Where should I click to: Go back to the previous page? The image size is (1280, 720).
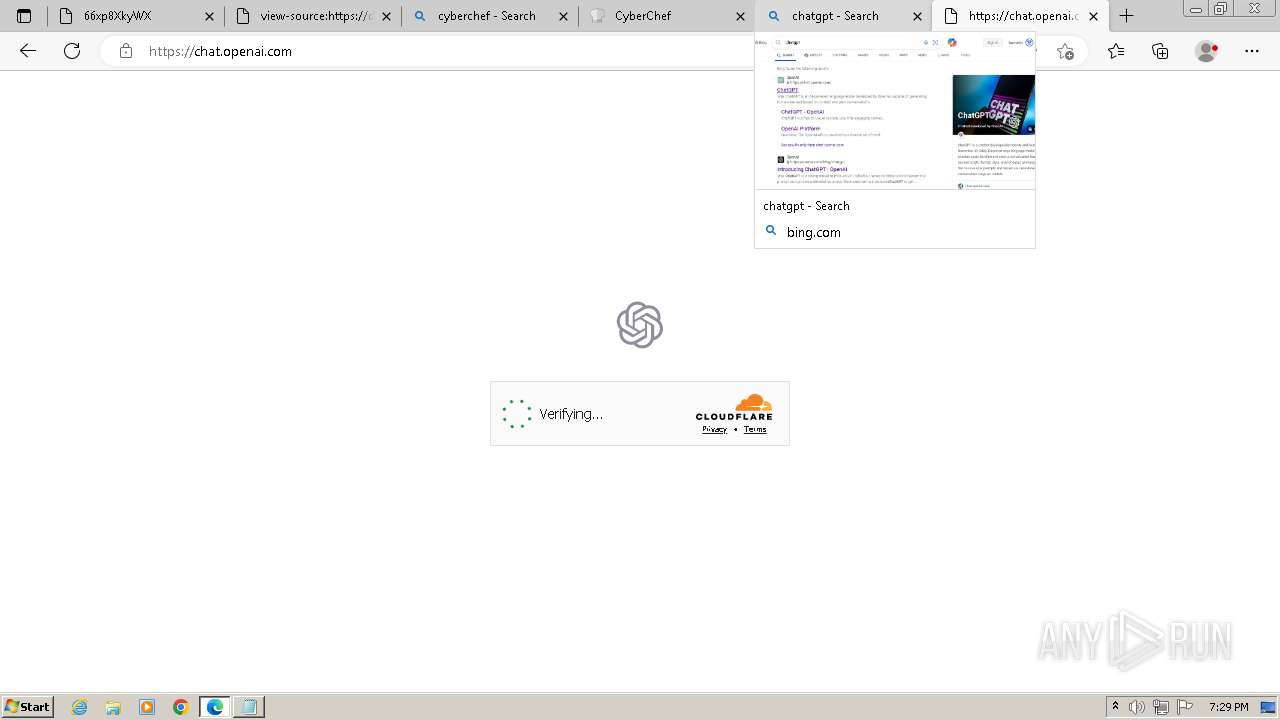28,51
